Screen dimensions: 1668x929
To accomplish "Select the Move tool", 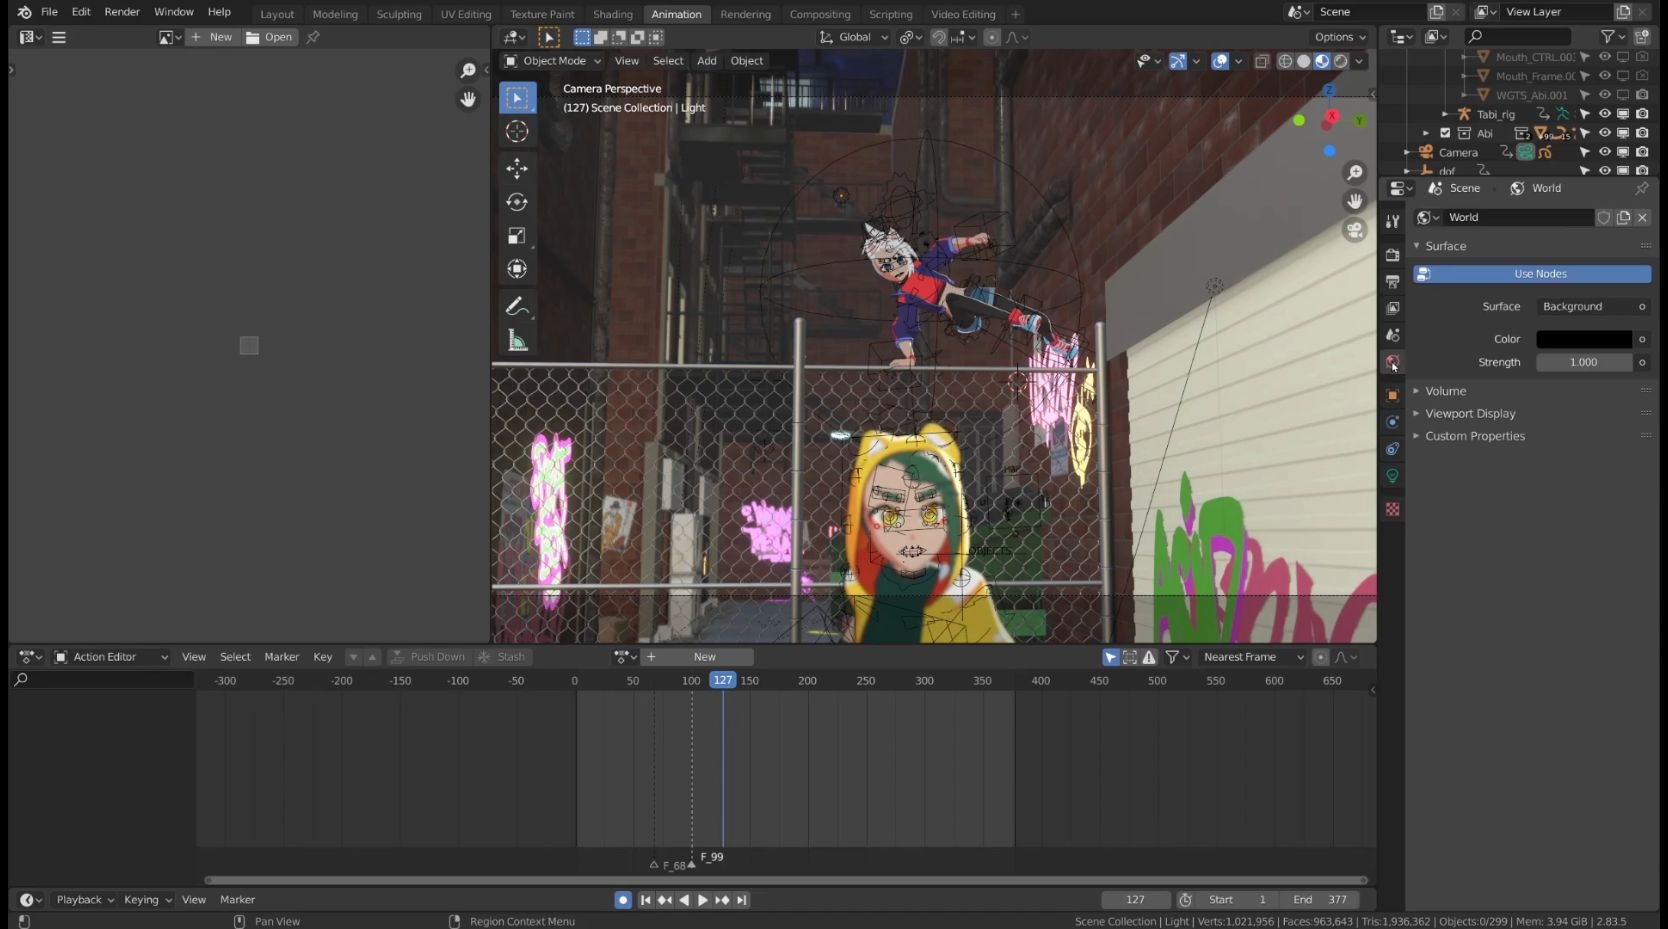I will tap(517, 168).
